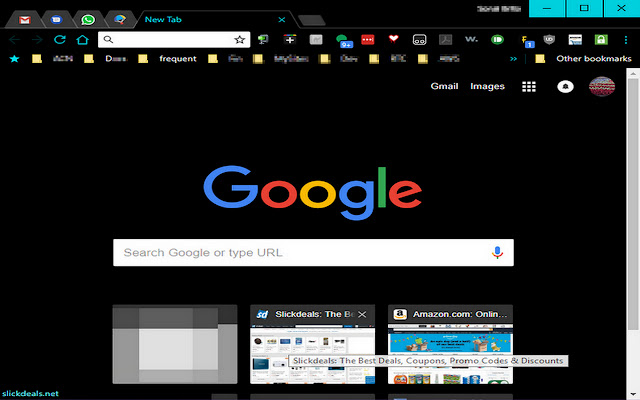Open the Images link
This screenshot has height=400, width=640.
click(x=487, y=86)
